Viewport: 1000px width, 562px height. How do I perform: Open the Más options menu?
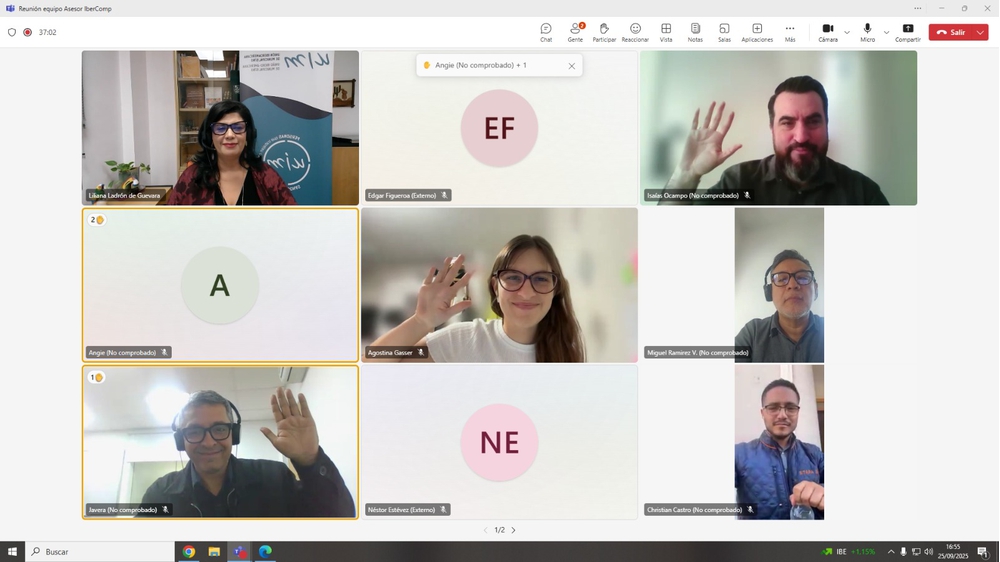790,32
